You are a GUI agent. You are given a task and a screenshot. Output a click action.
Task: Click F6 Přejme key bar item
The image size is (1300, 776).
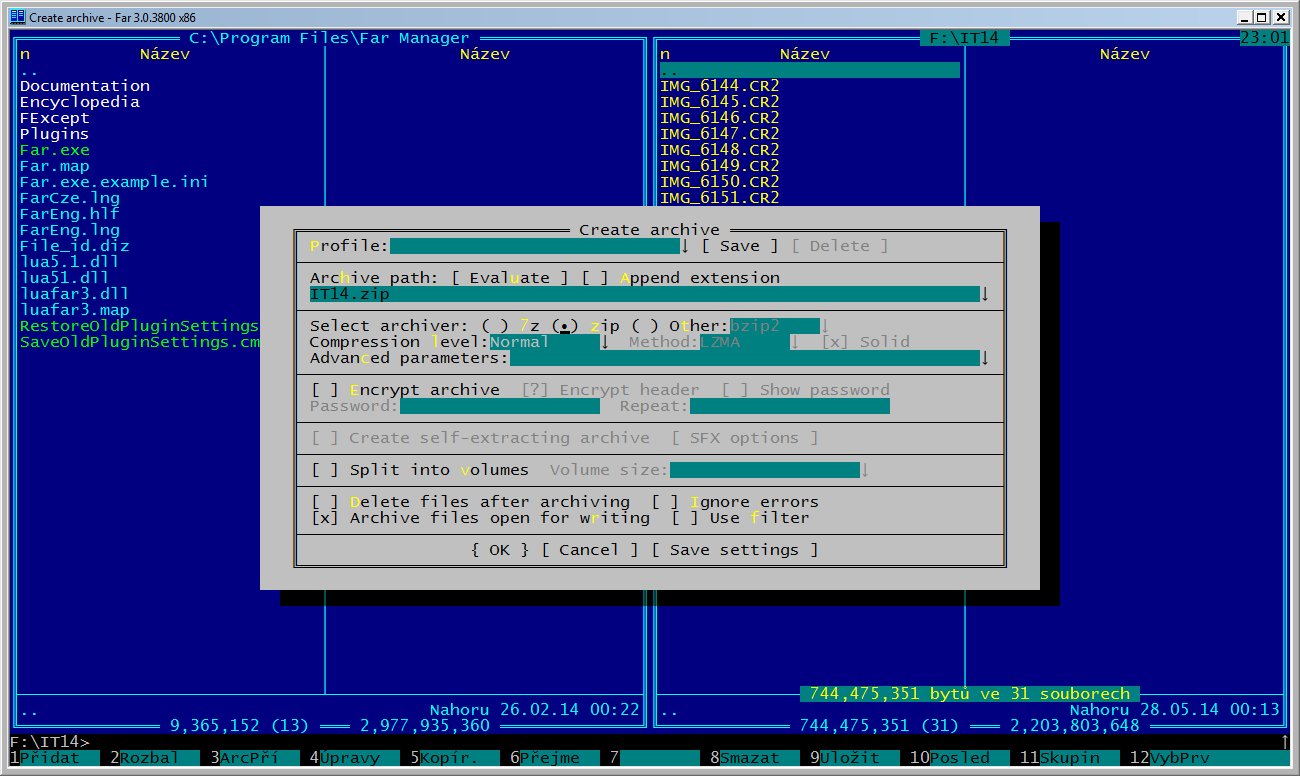coord(555,758)
